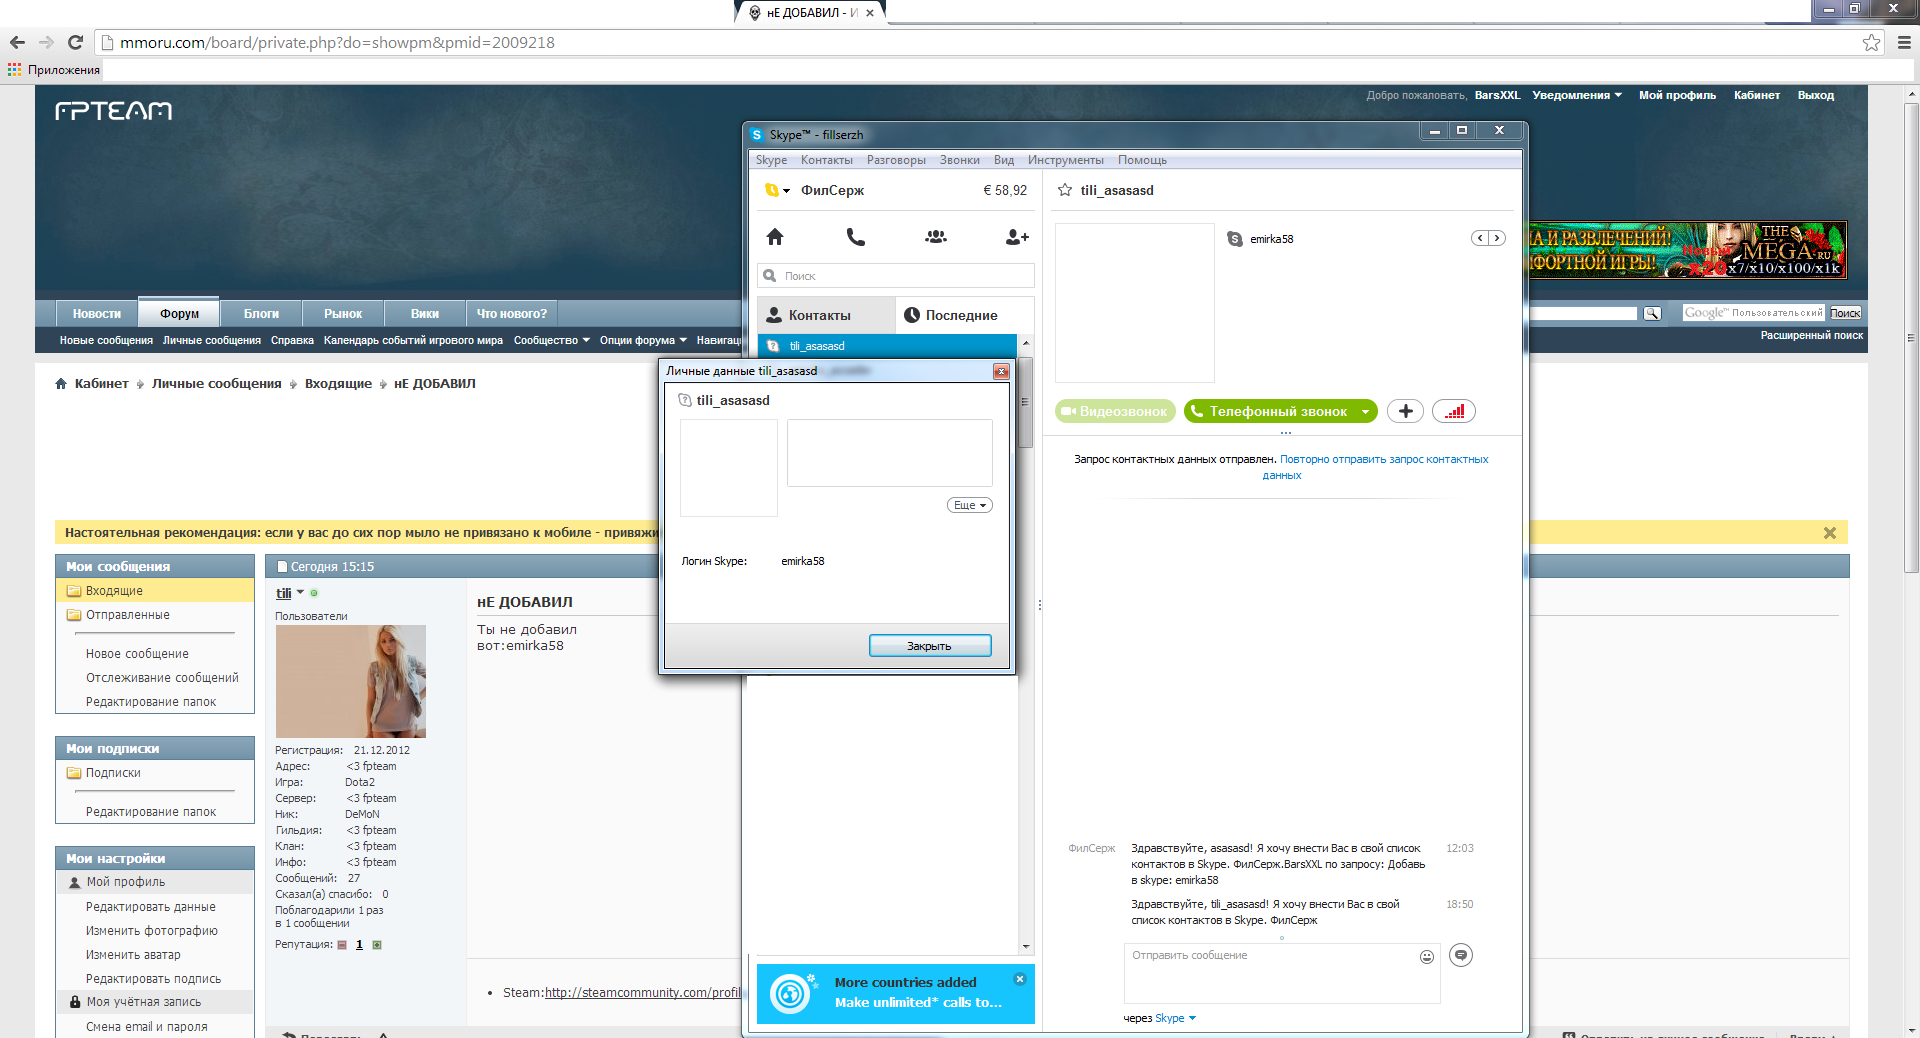Click Закрыть button in dialog
Image resolution: width=1920 pixels, height=1038 pixels.
[930, 646]
